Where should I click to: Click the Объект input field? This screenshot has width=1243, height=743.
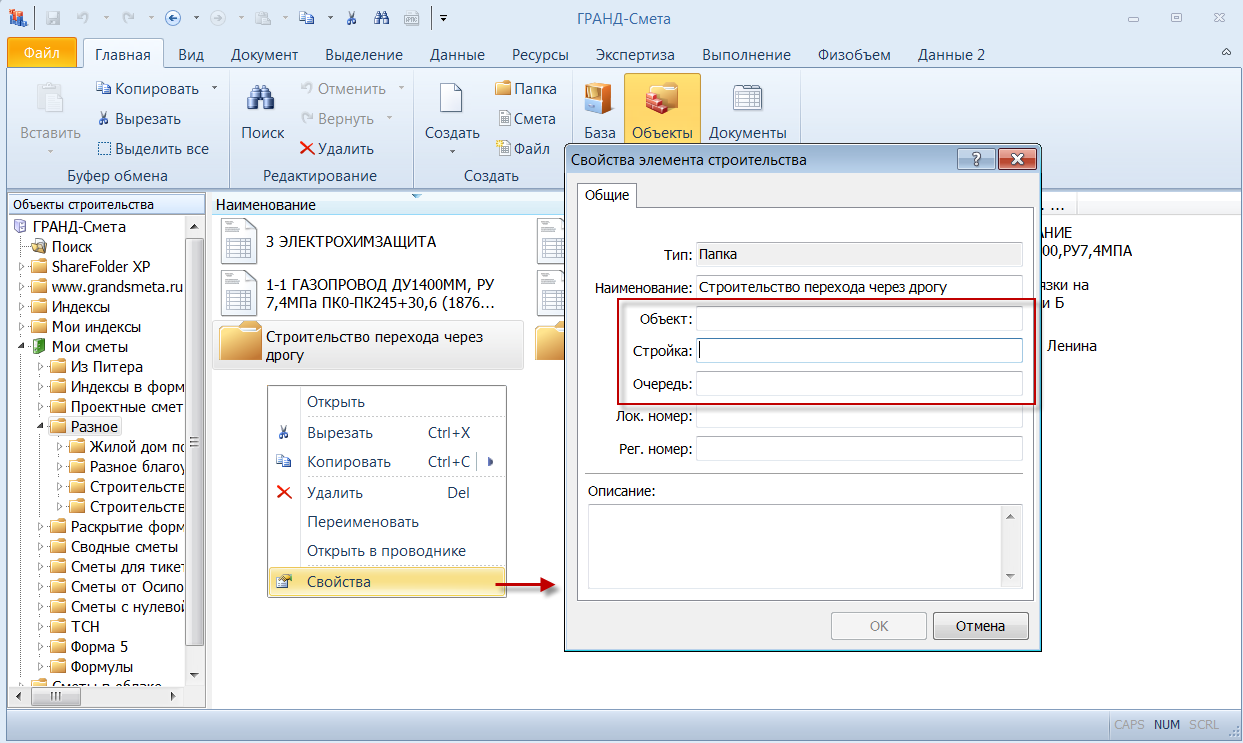(x=858, y=319)
